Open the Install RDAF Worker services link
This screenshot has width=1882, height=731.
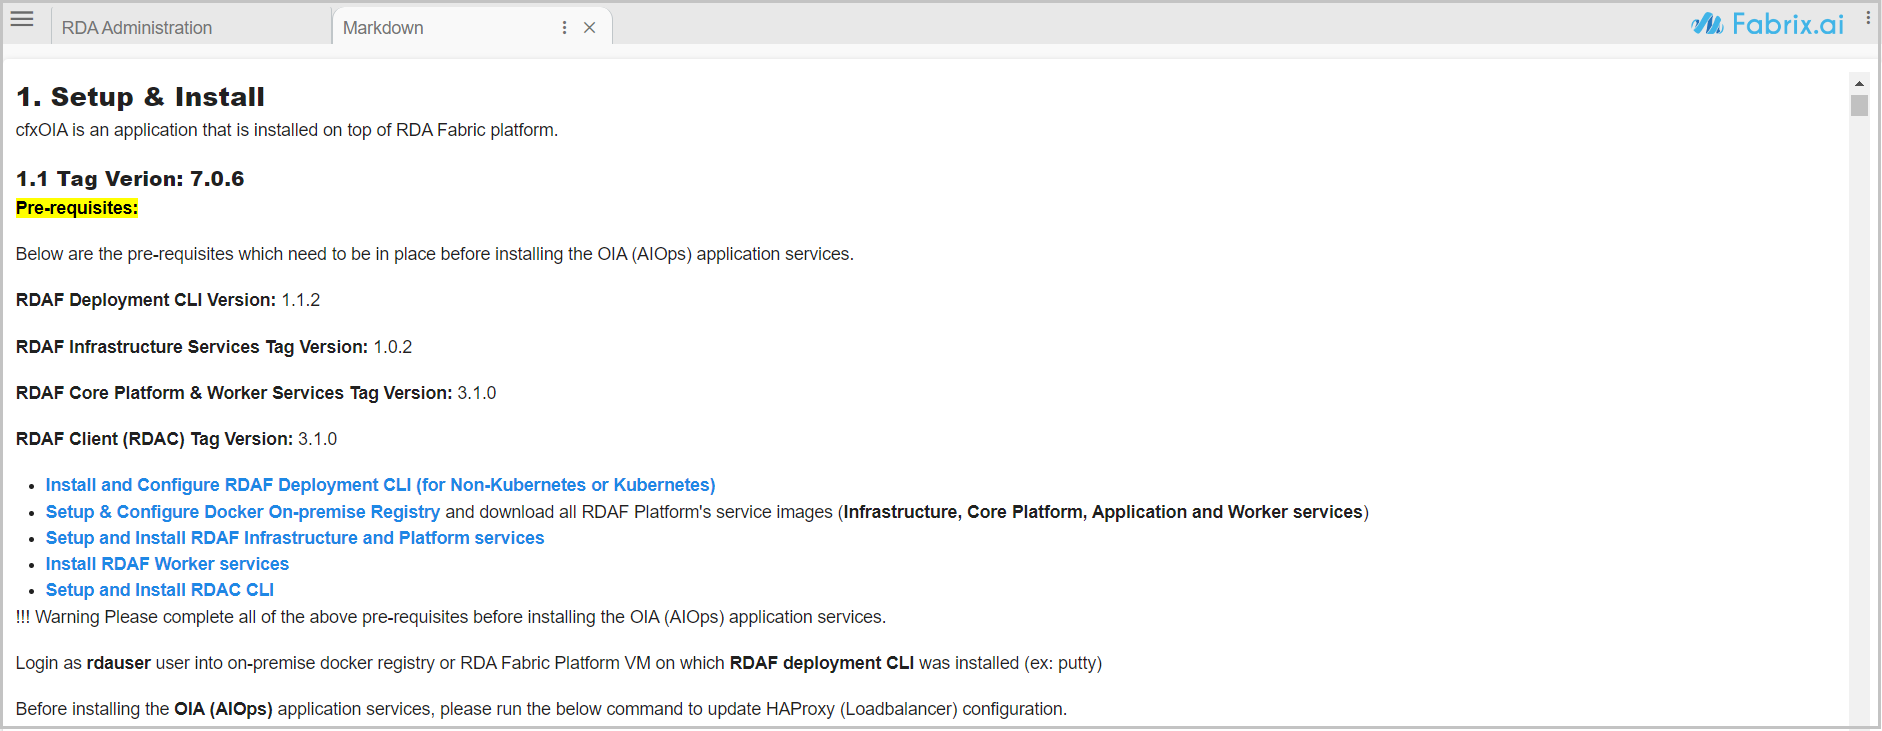[167, 564]
